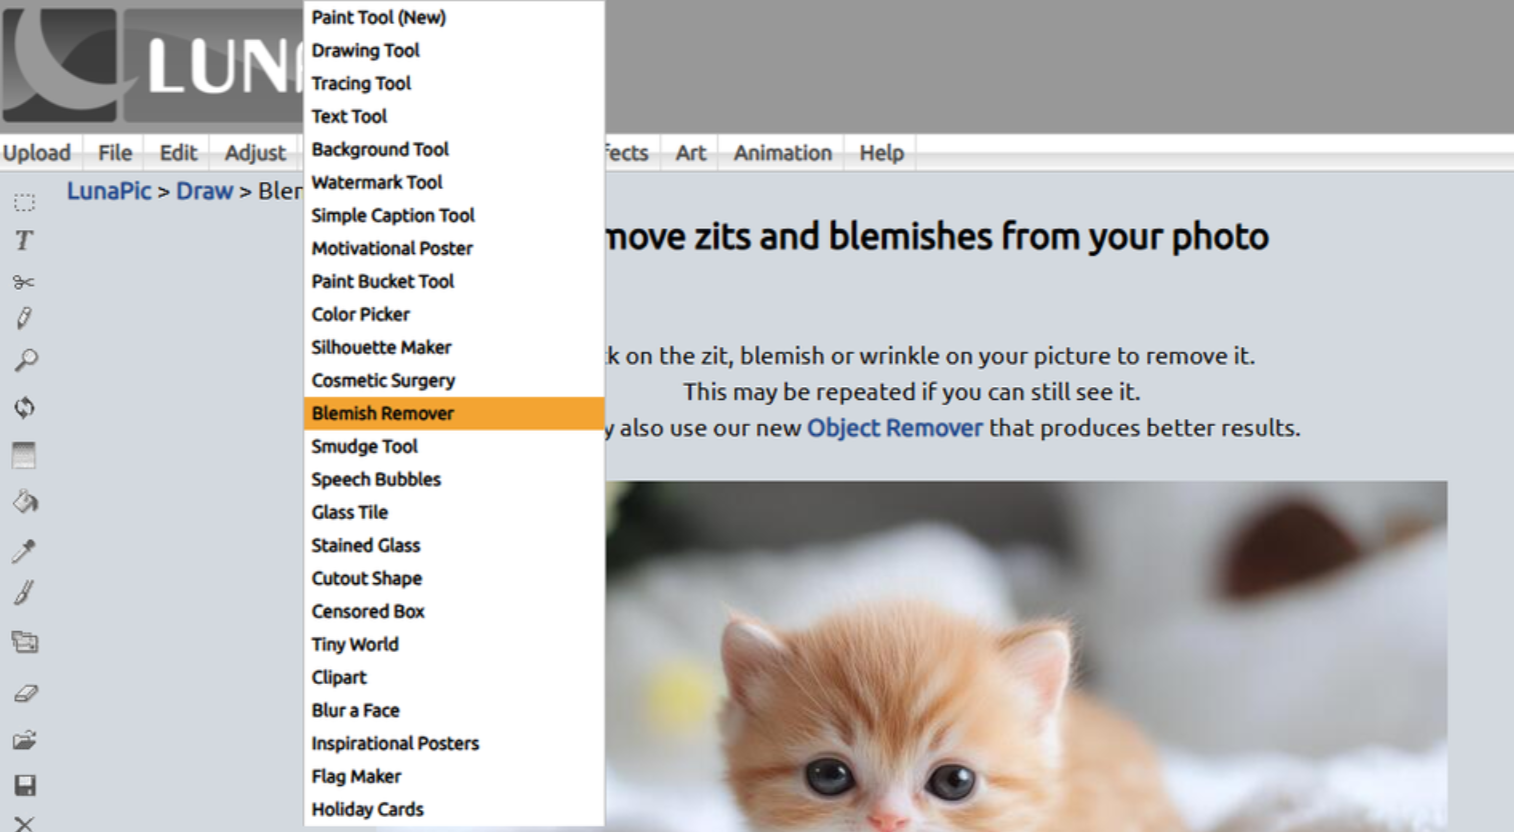Open the Object Remover link
This screenshot has width=1514, height=832.
click(895, 428)
